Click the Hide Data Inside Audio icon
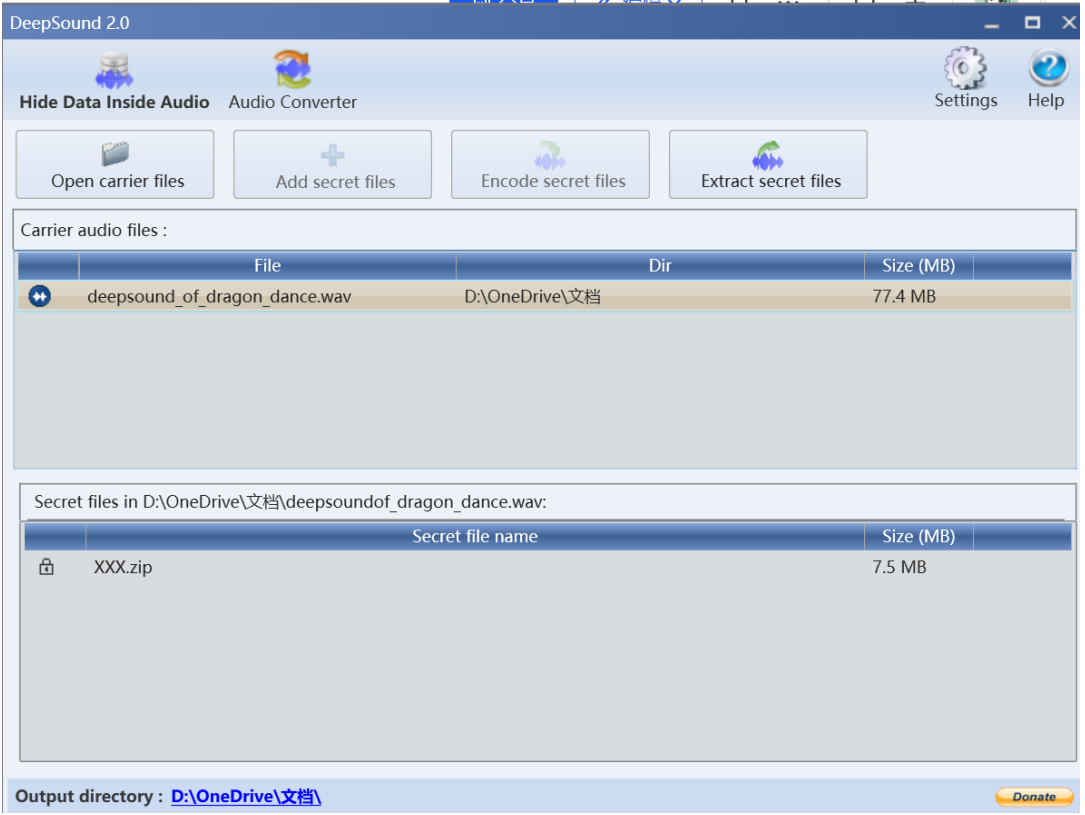 pos(114,70)
